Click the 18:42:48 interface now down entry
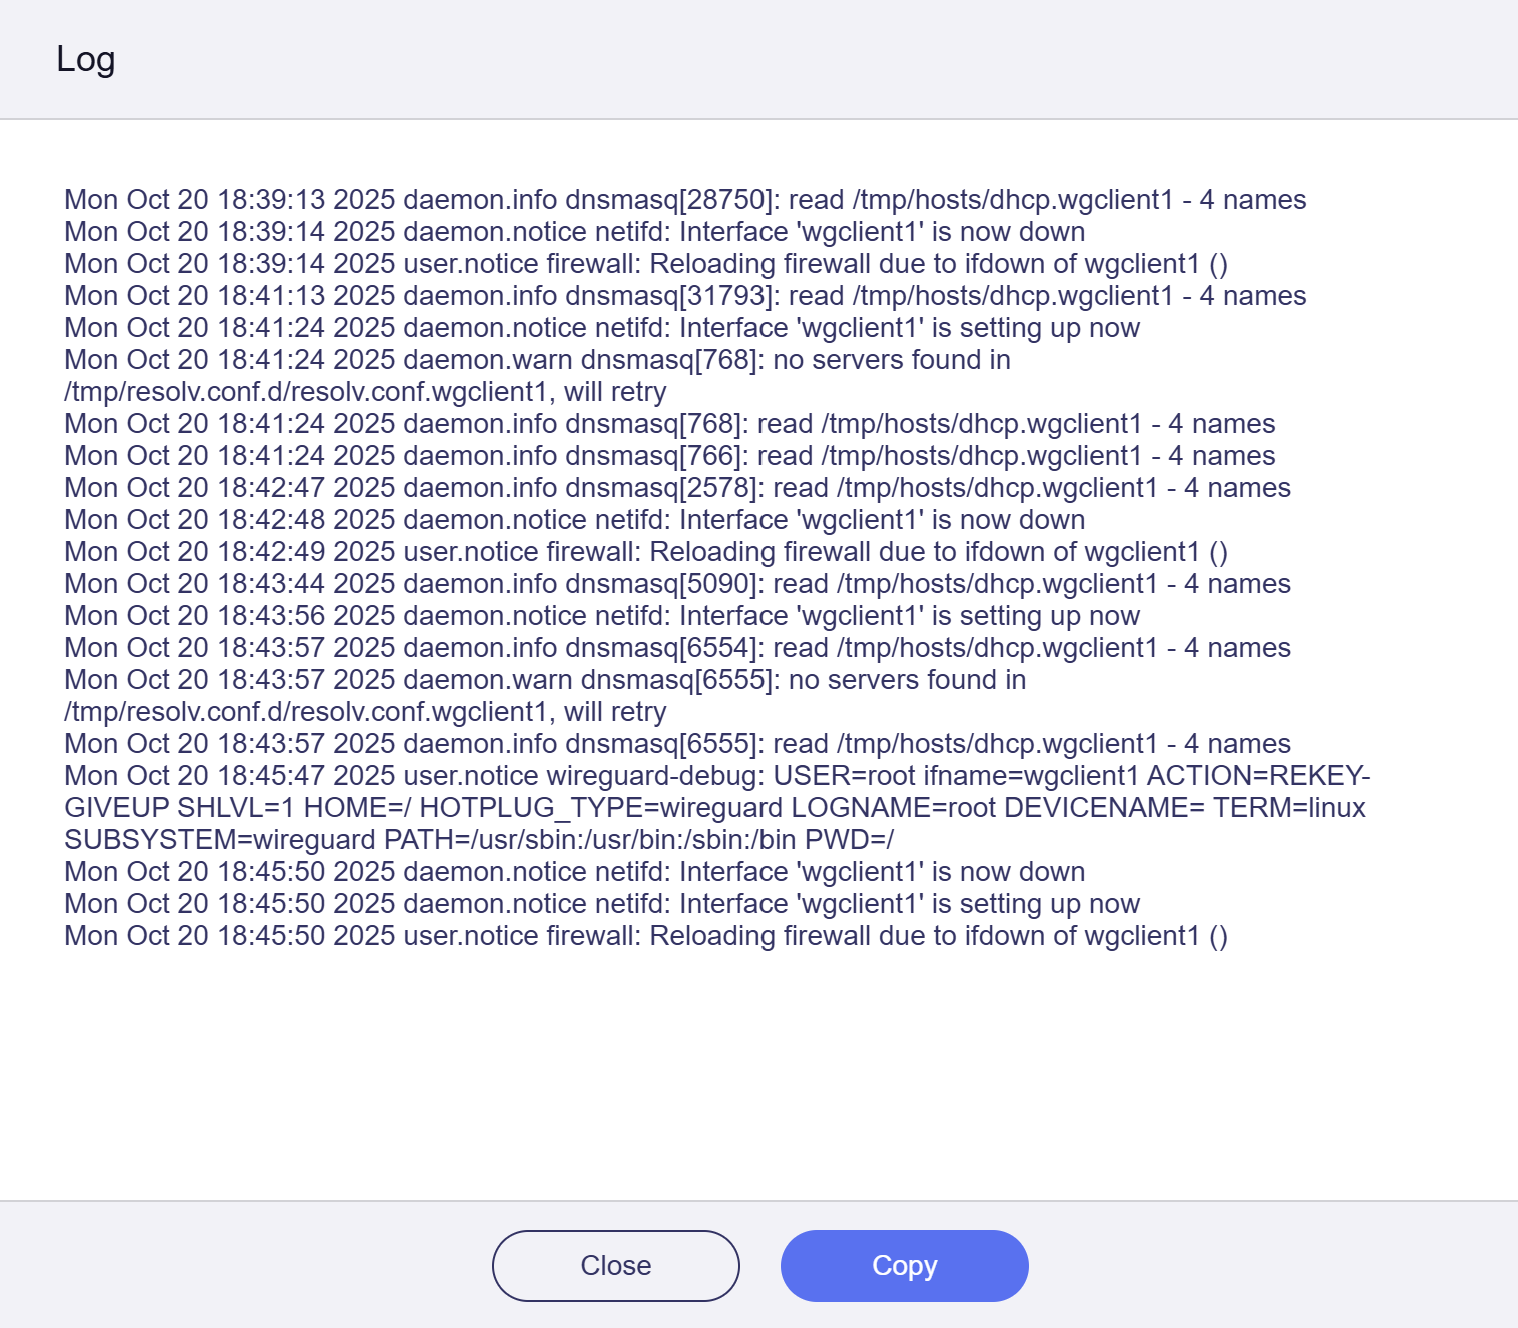The height and width of the screenshot is (1328, 1518). [x=574, y=520]
